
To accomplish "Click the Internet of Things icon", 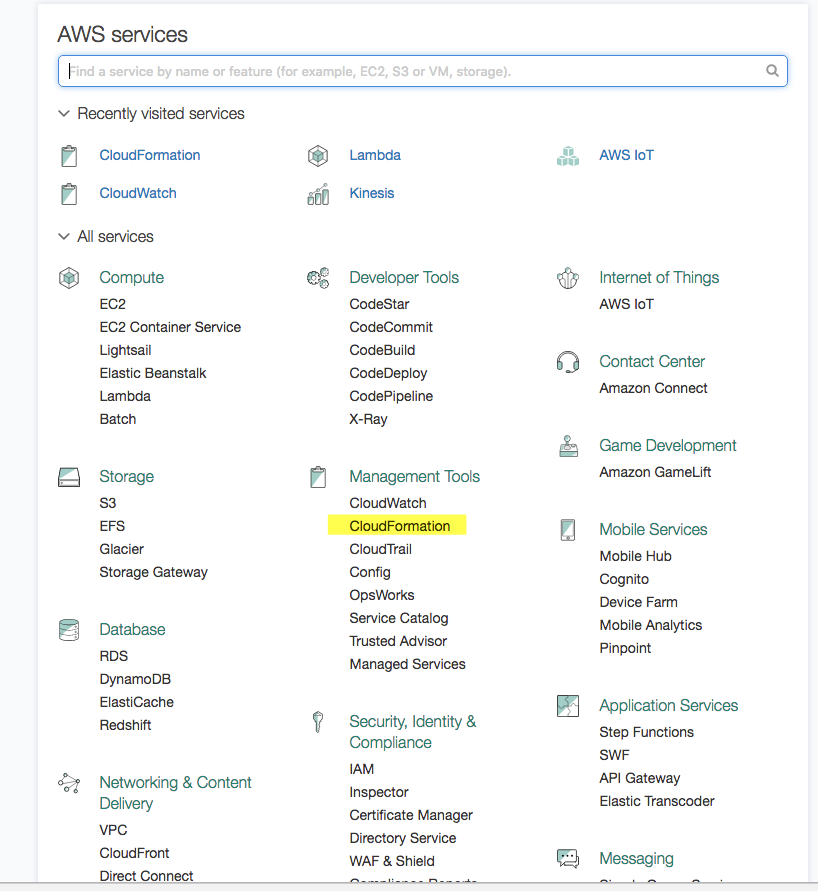I will point(568,278).
